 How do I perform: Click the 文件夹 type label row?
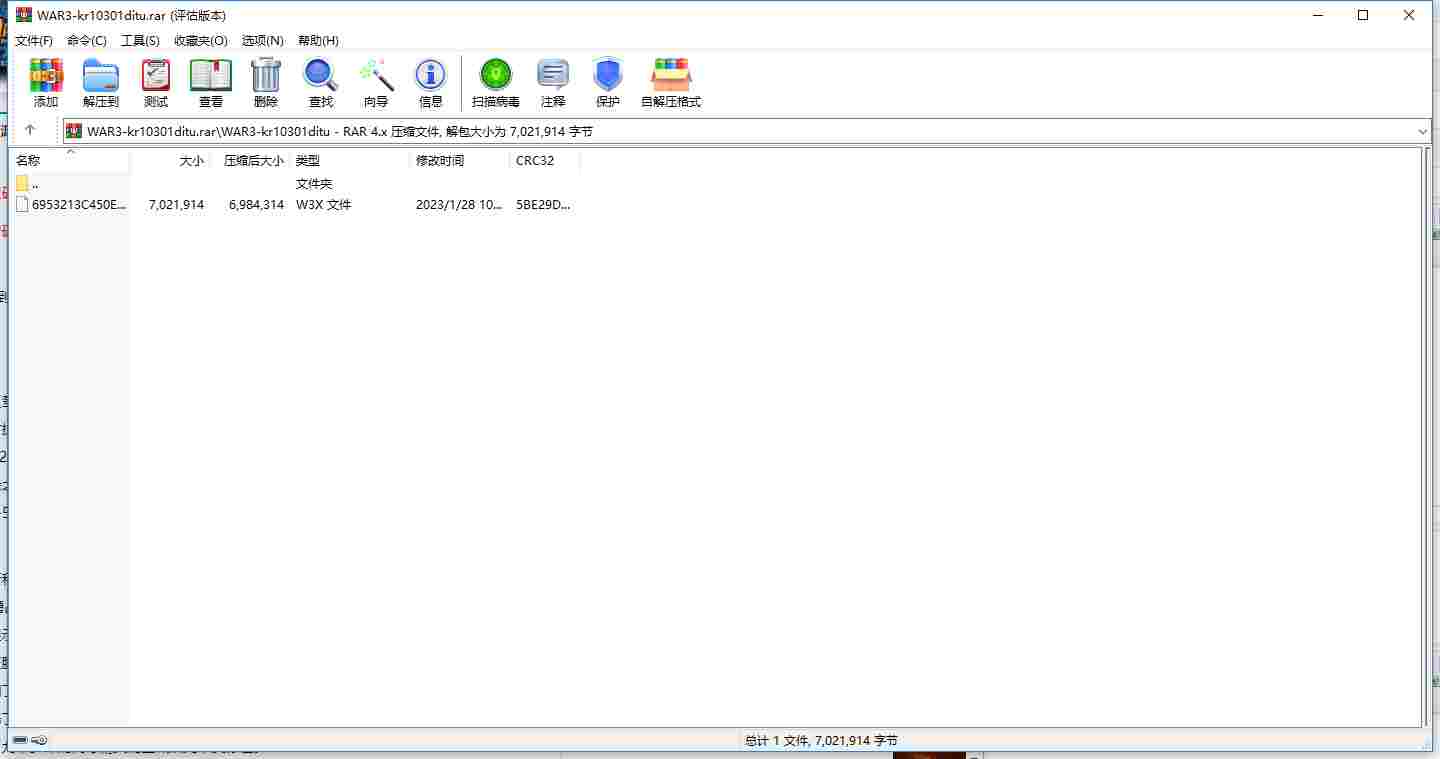[314, 184]
